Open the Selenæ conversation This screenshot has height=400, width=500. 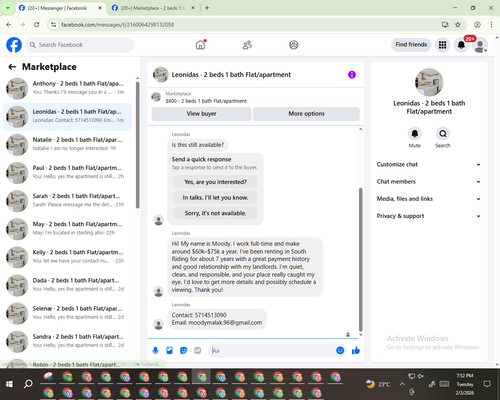(67, 313)
